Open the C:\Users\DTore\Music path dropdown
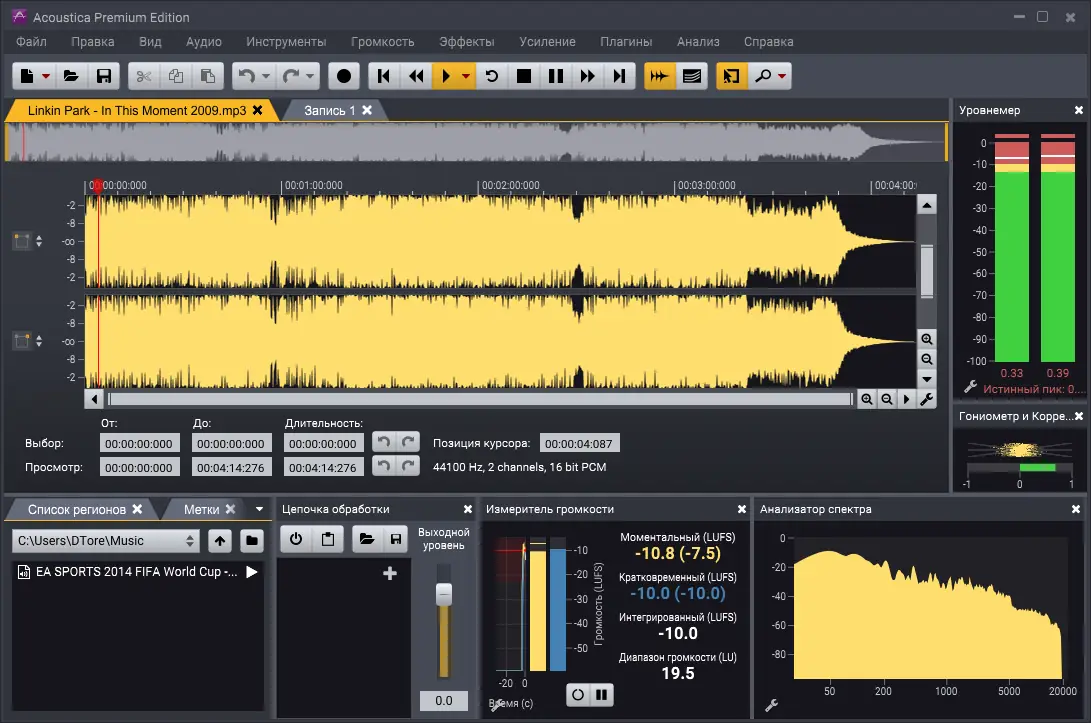1091x723 pixels. (106, 541)
